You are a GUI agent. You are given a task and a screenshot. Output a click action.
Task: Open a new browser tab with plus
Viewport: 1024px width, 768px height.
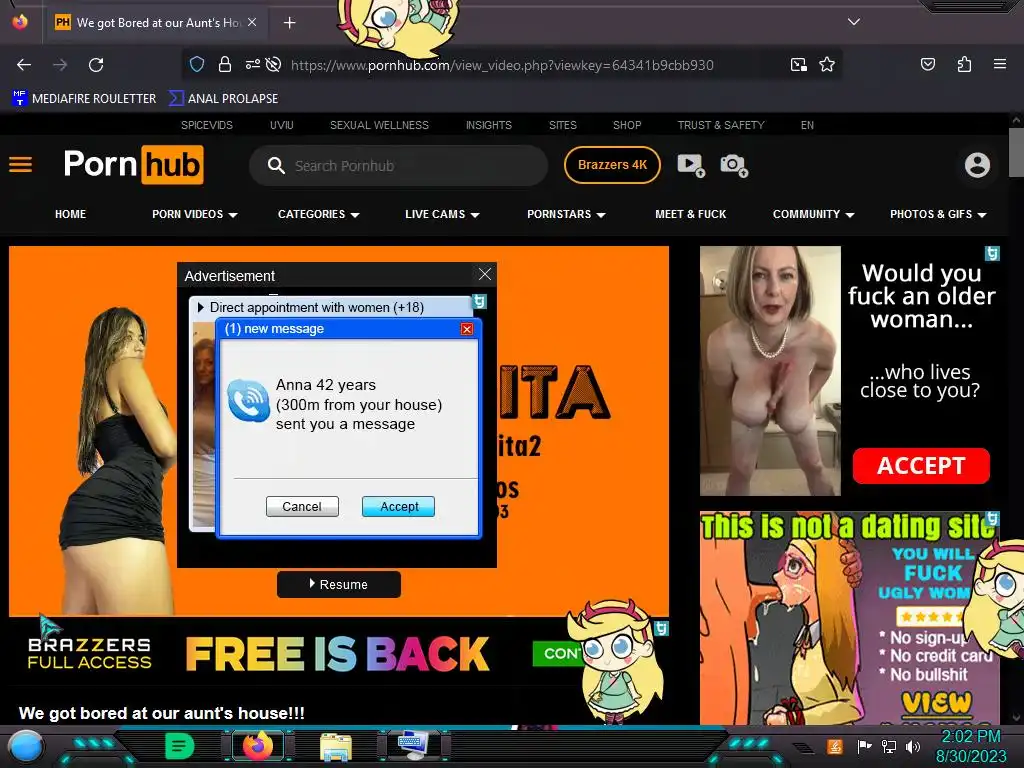tap(289, 23)
